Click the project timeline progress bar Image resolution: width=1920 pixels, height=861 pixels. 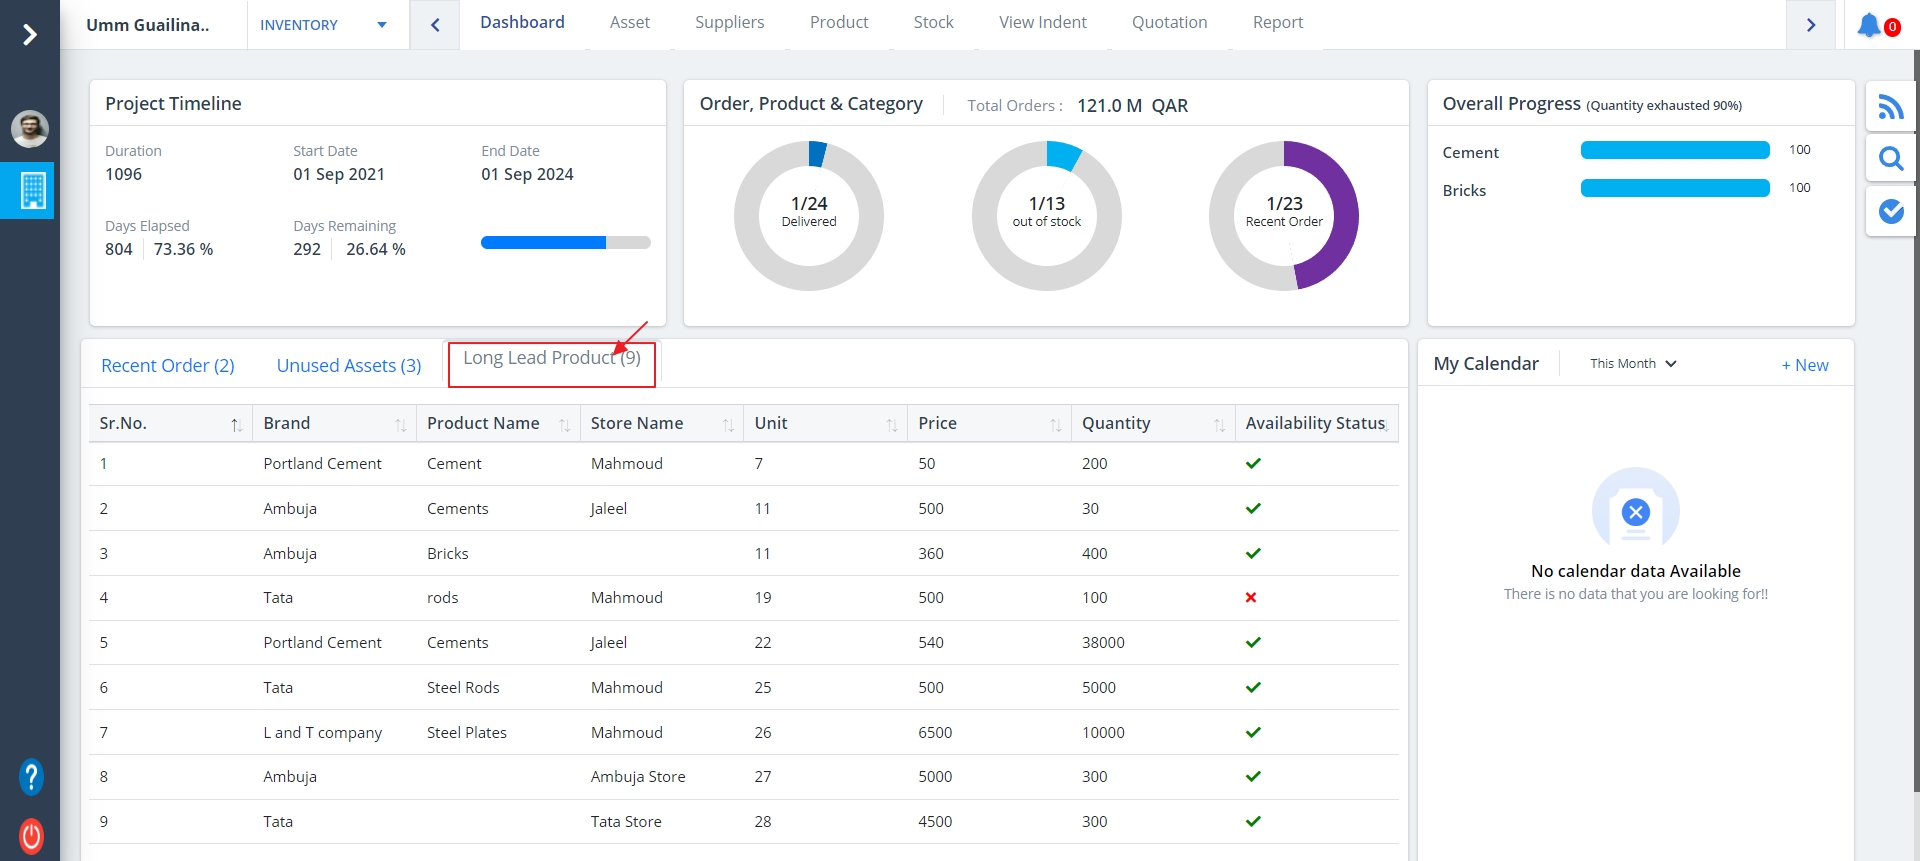click(565, 243)
